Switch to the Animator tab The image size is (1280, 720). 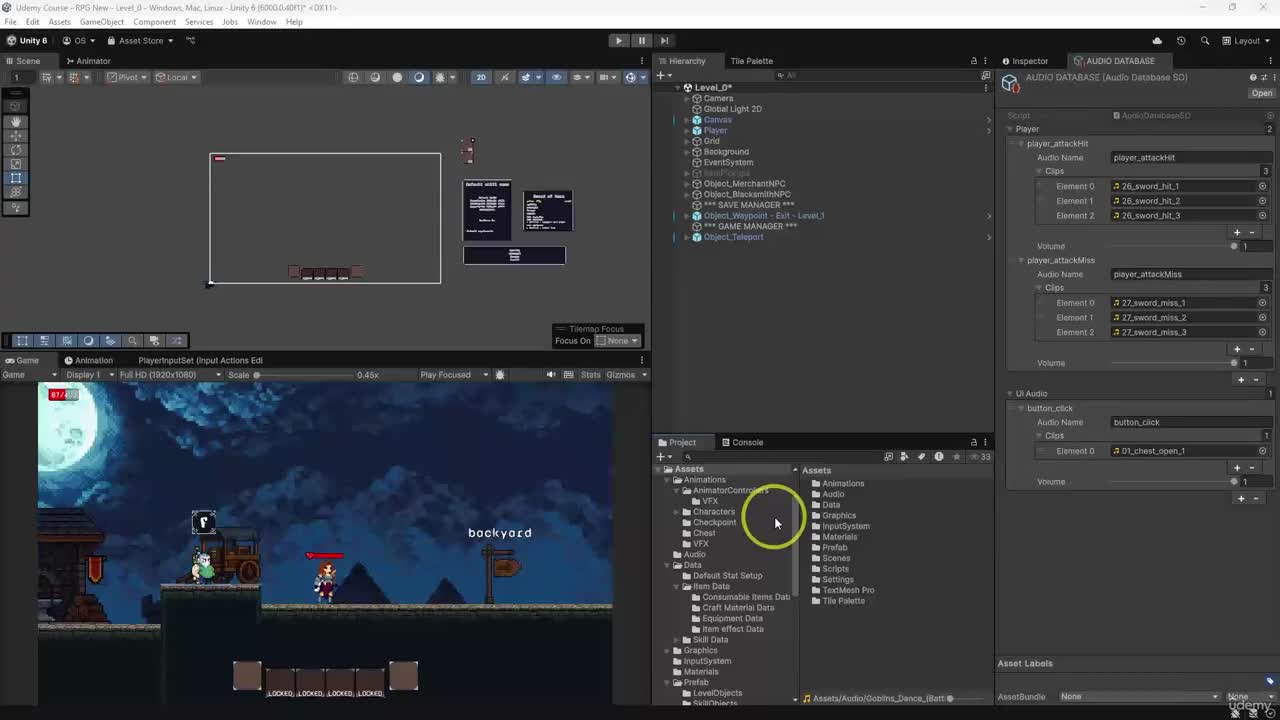(88, 61)
